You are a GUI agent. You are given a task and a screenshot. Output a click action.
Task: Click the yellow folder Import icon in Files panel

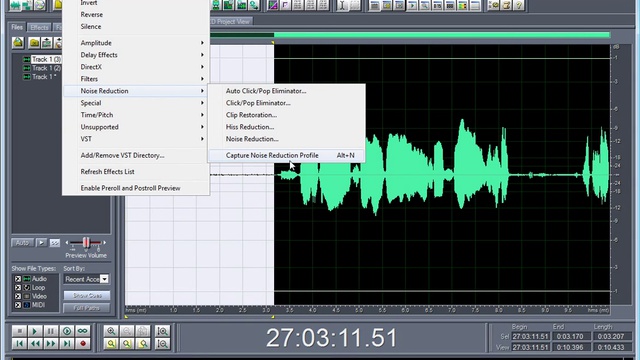[34, 42]
